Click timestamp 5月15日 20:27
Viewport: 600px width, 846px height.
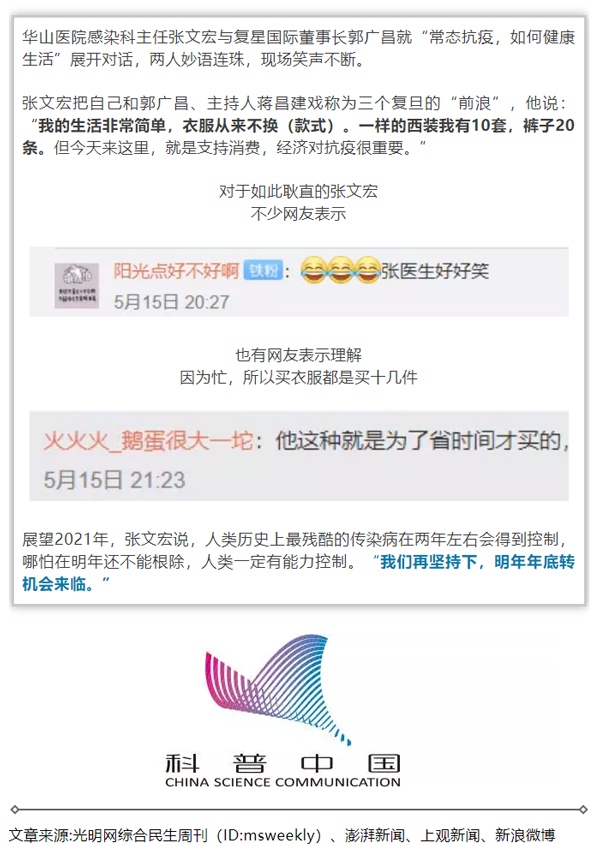tap(172, 302)
